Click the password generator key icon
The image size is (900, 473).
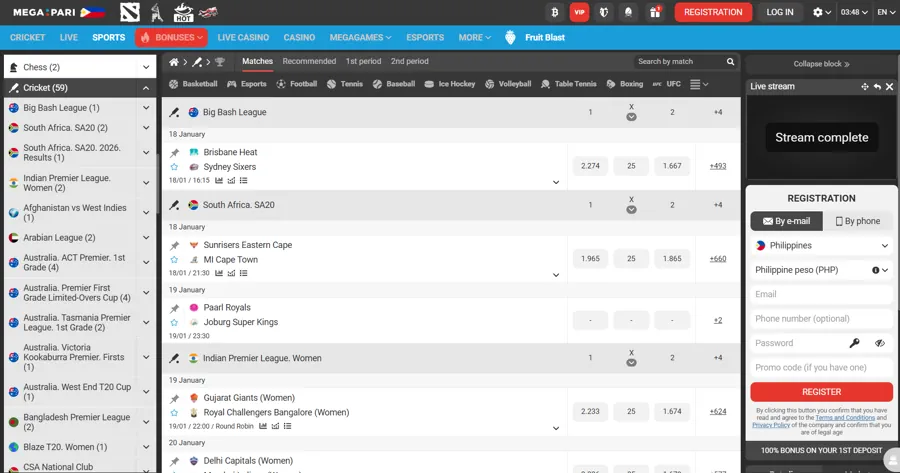click(855, 343)
